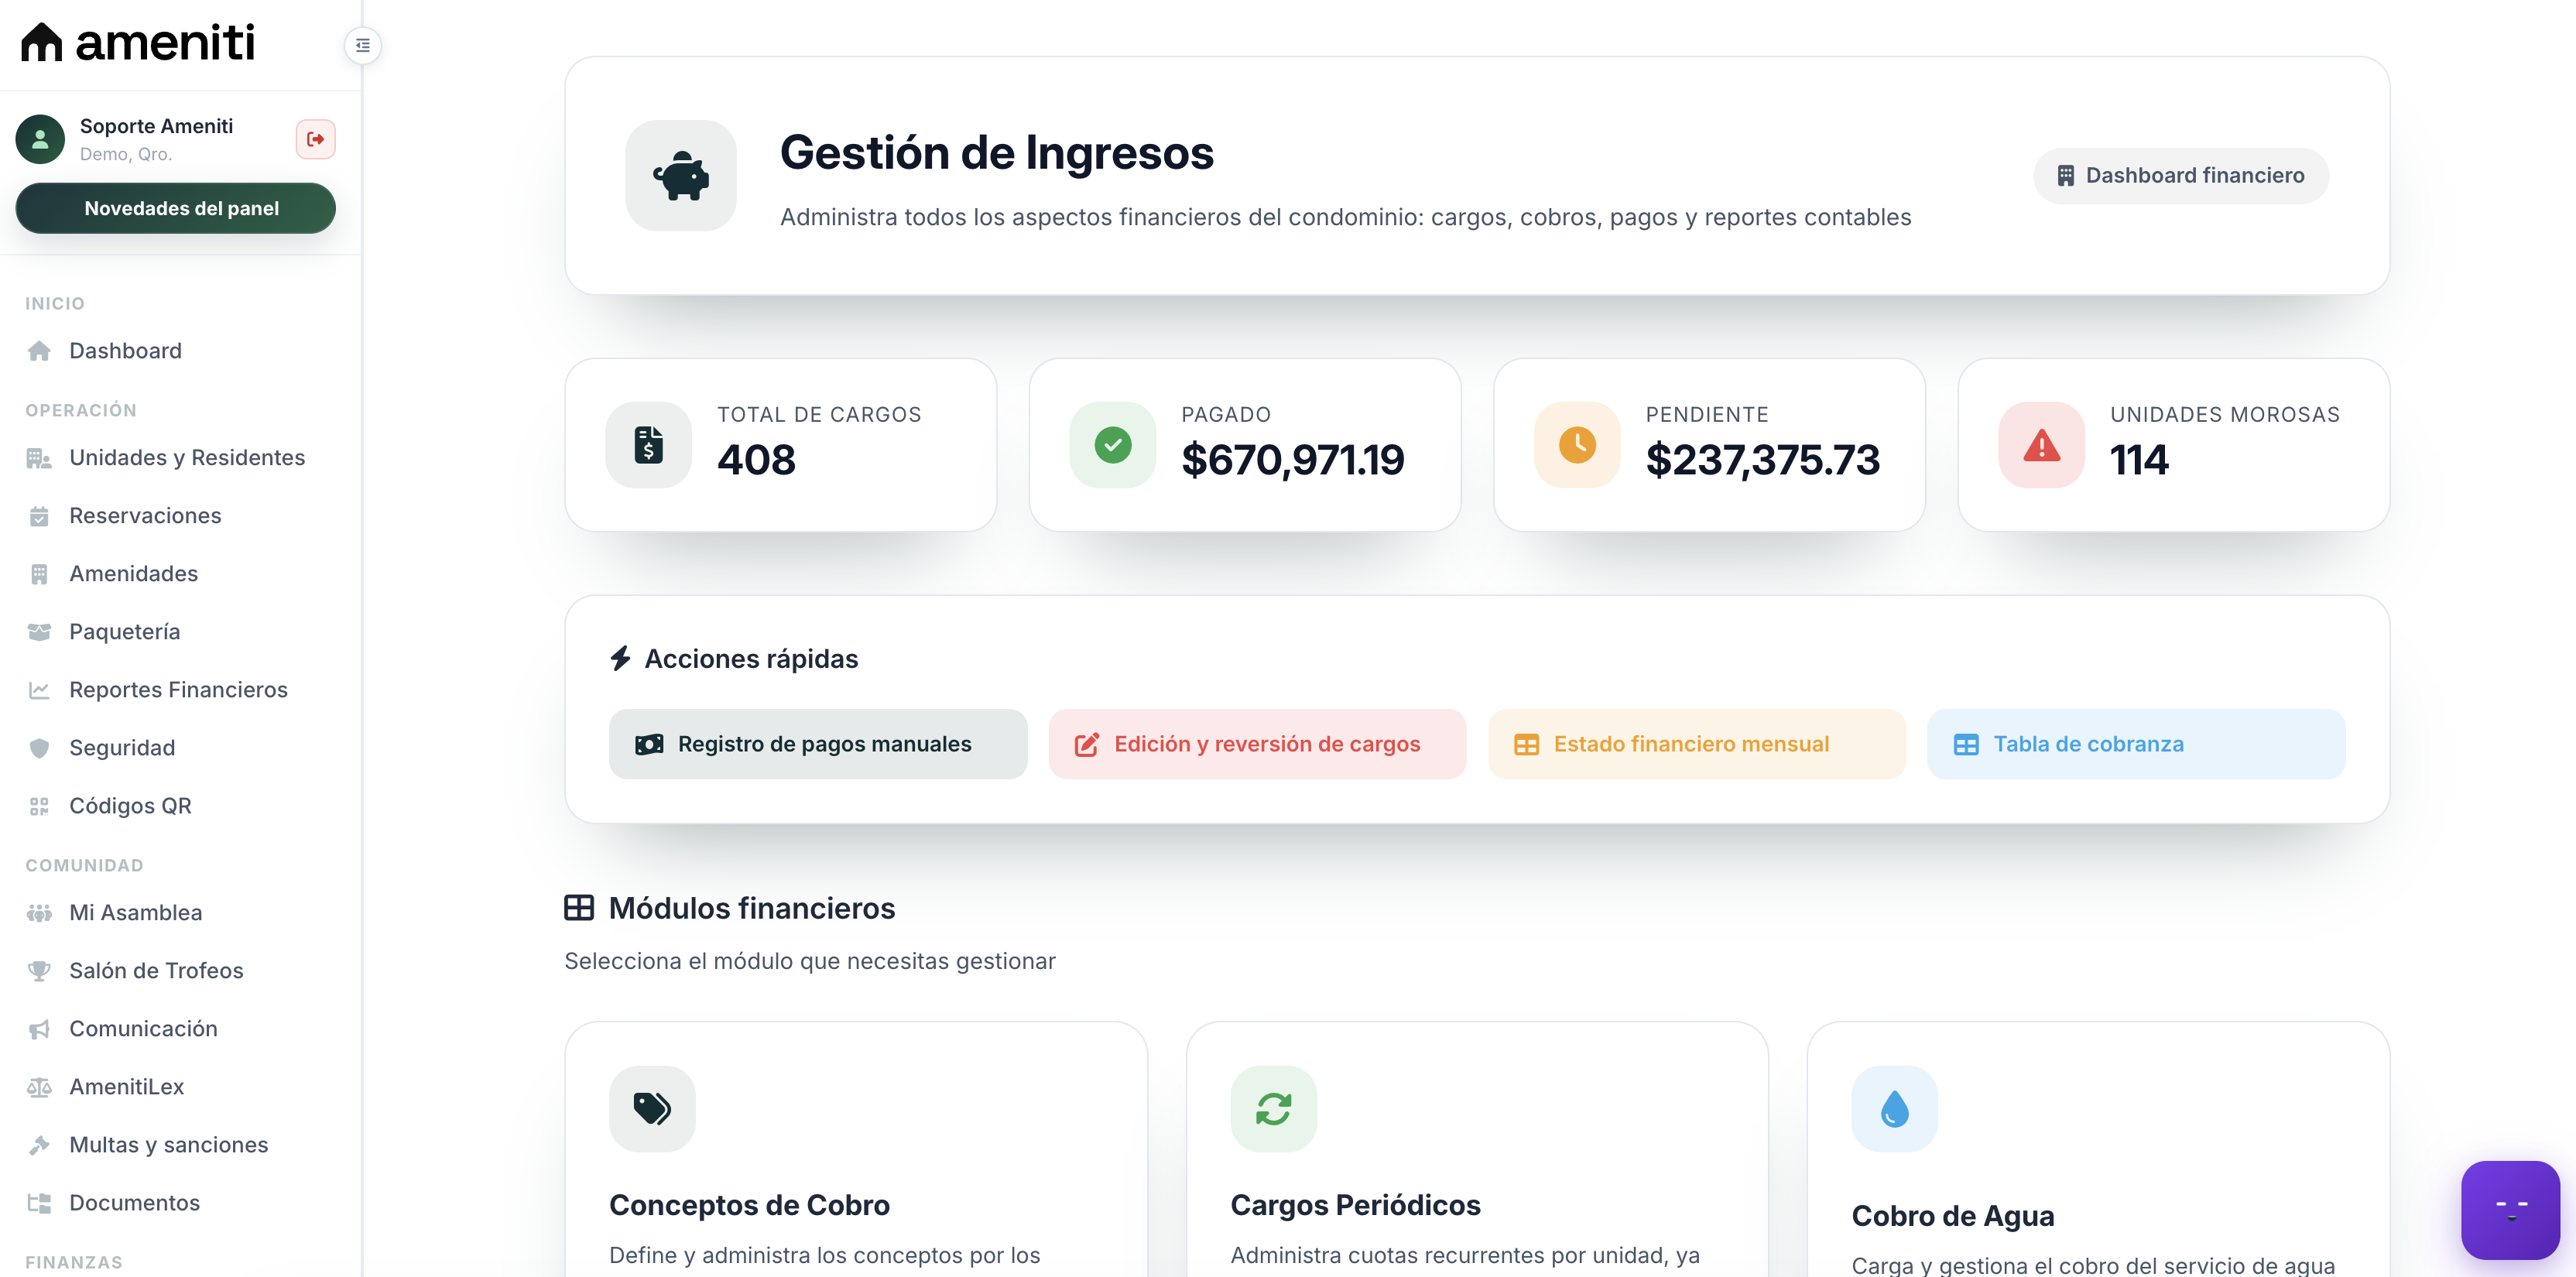Click the Seguridad shield icon

click(x=39, y=748)
